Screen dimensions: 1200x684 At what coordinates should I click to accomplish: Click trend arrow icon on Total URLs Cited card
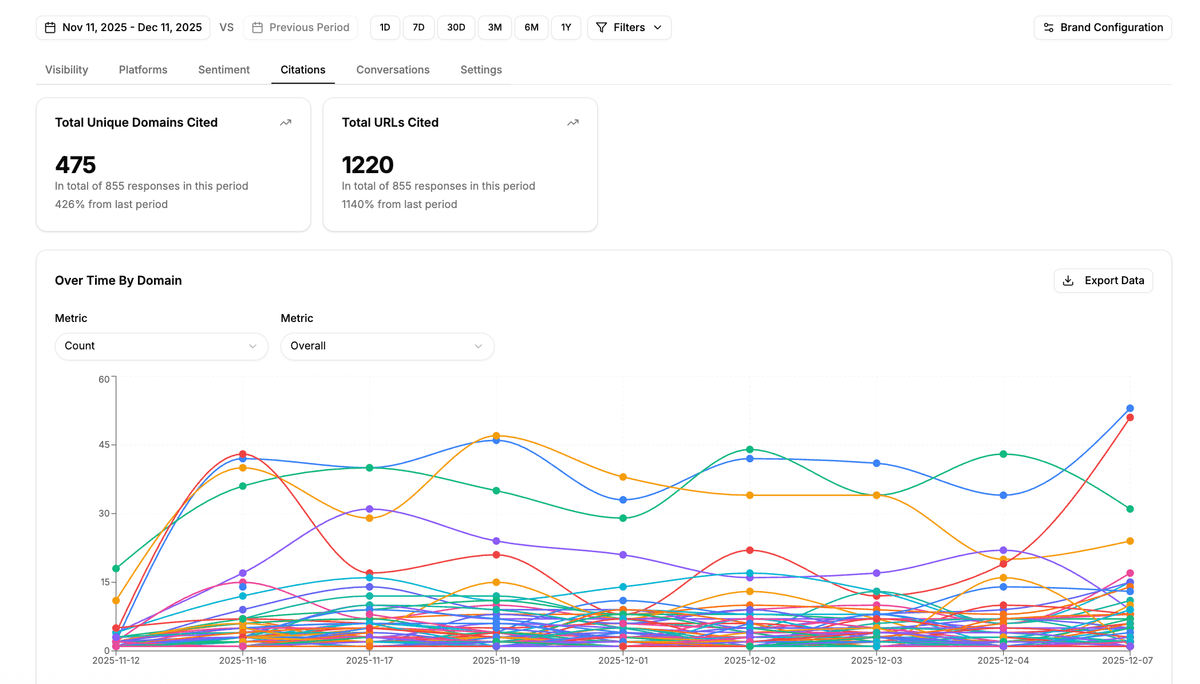(x=572, y=121)
